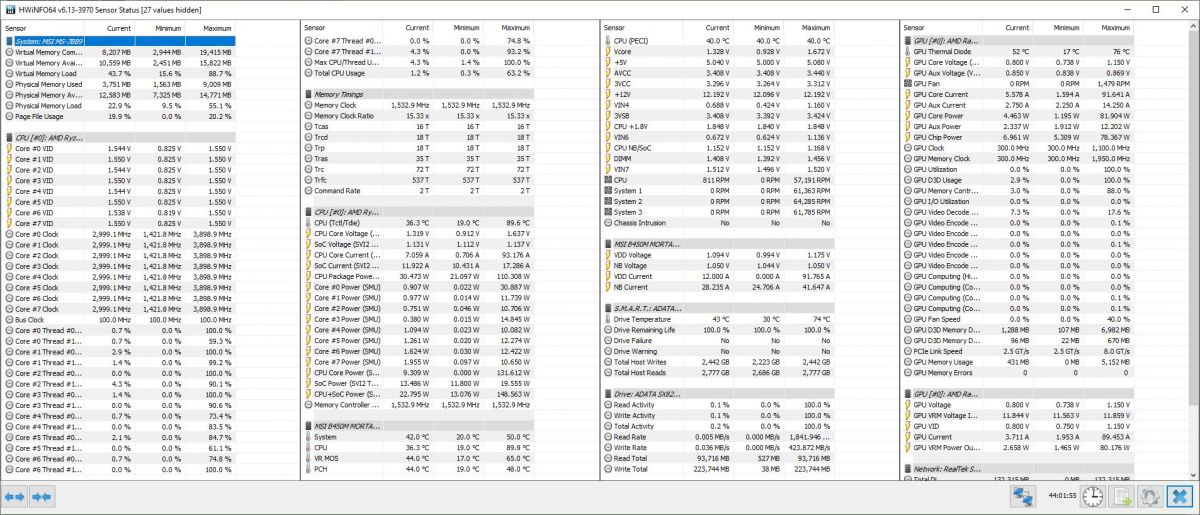The image size is (1200, 515).
Task: Select the Max CPU/Thread Usage row
Action: (x=419, y=62)
